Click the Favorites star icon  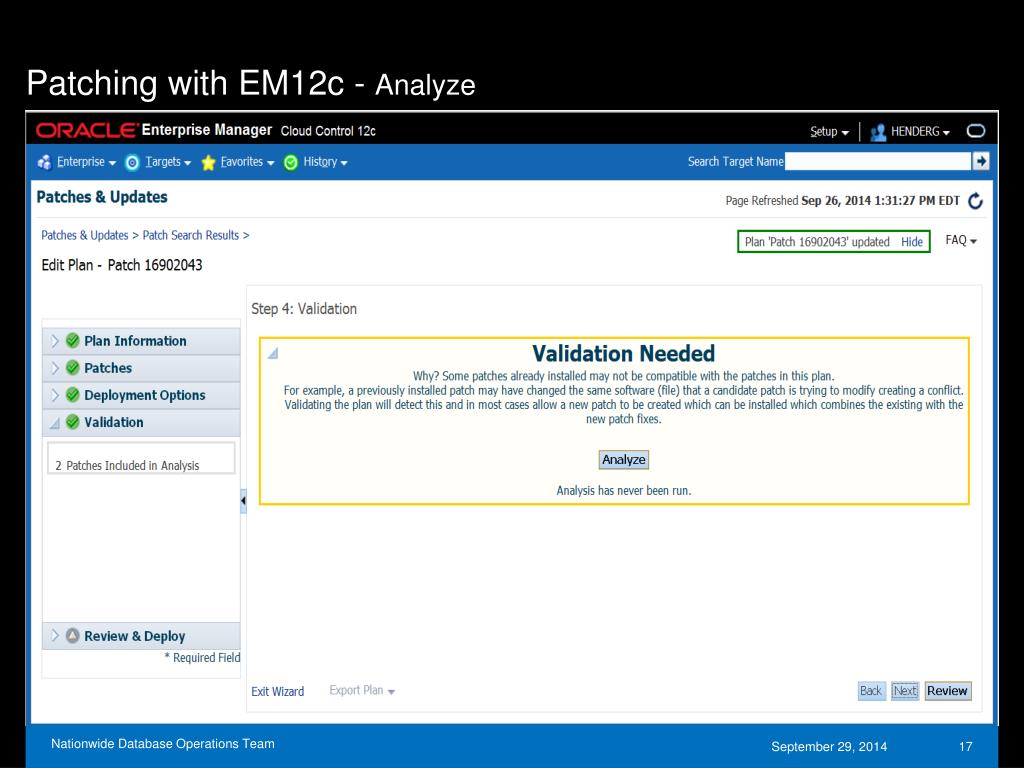tap(208, 163)
